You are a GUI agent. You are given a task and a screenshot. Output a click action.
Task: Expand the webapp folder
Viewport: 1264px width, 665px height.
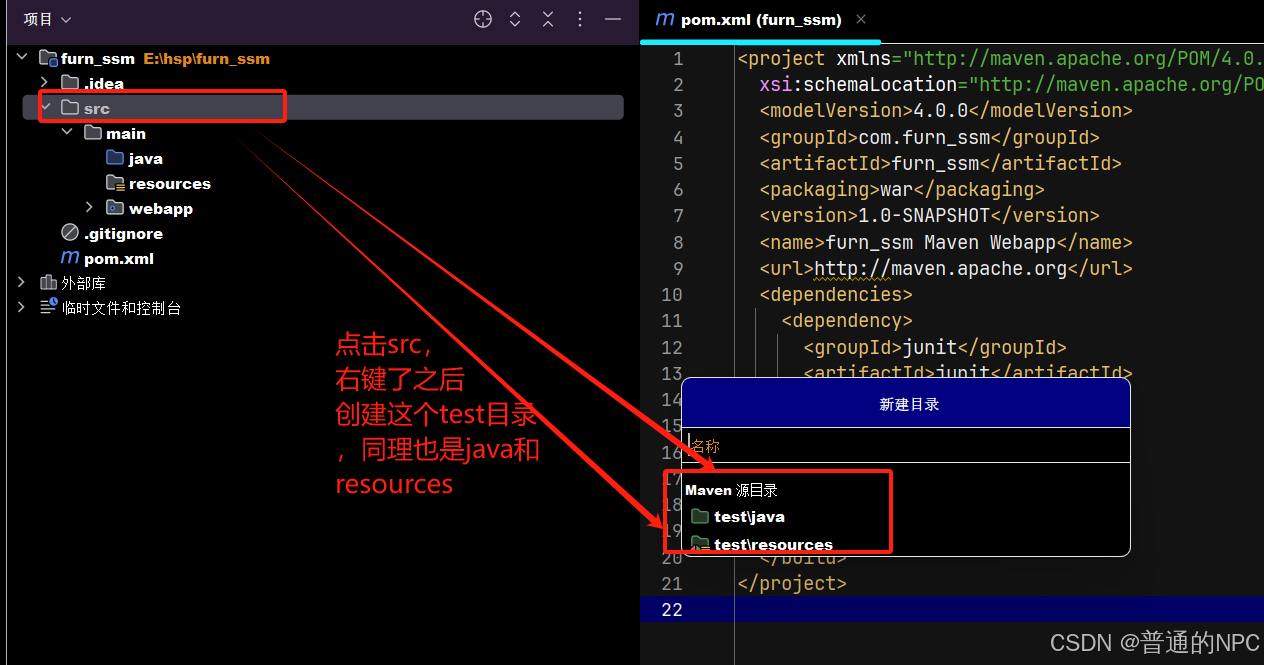(89, 208)
